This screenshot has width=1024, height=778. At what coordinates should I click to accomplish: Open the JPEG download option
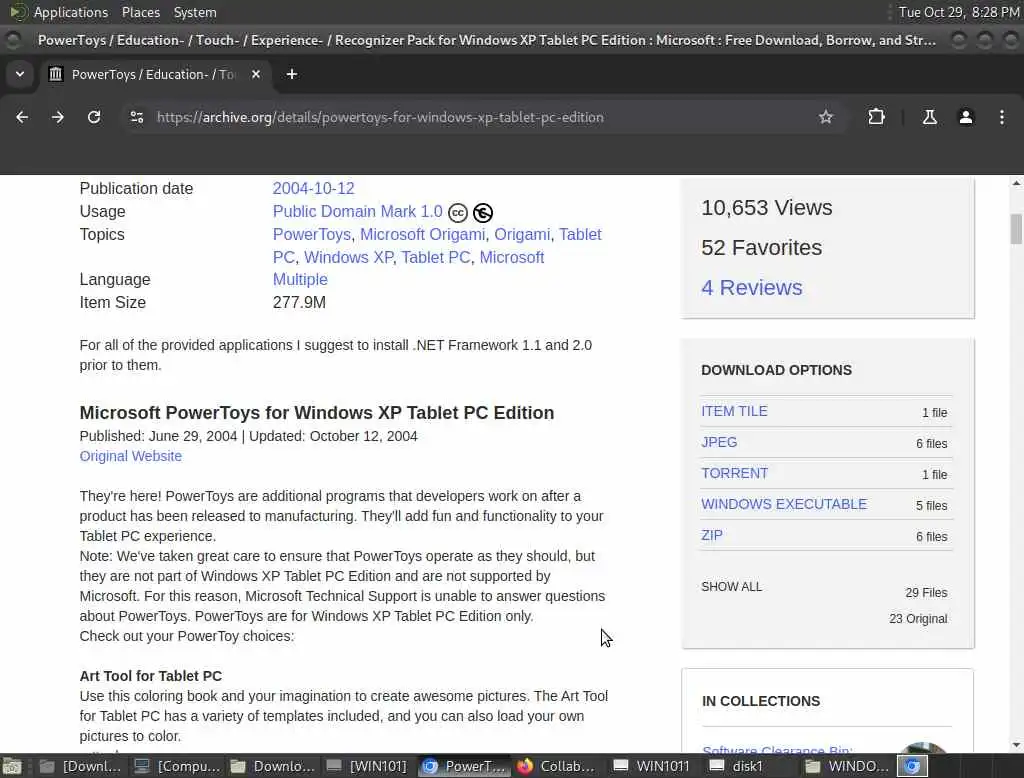(x=719, y=442)
